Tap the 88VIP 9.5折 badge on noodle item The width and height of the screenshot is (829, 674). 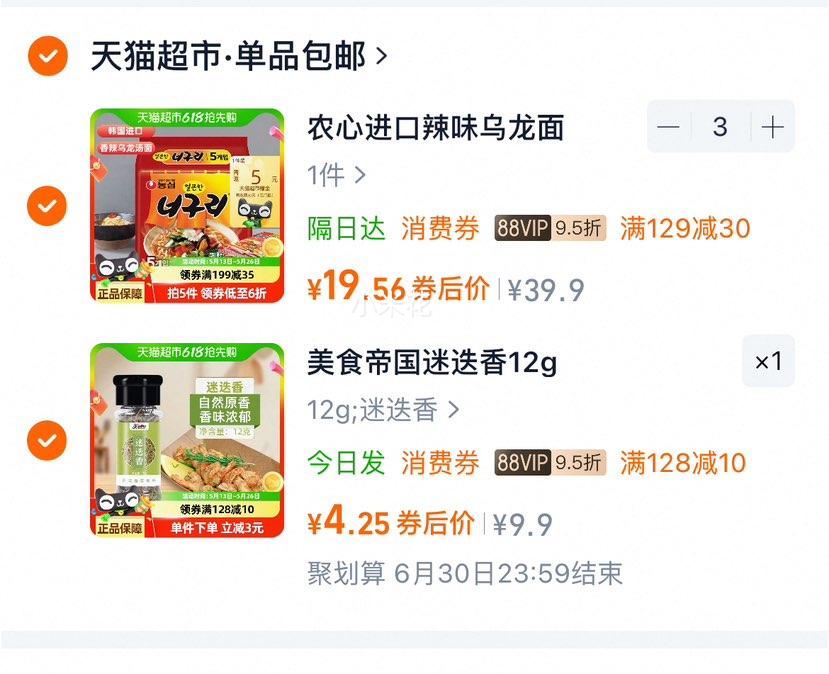point(550,228)
